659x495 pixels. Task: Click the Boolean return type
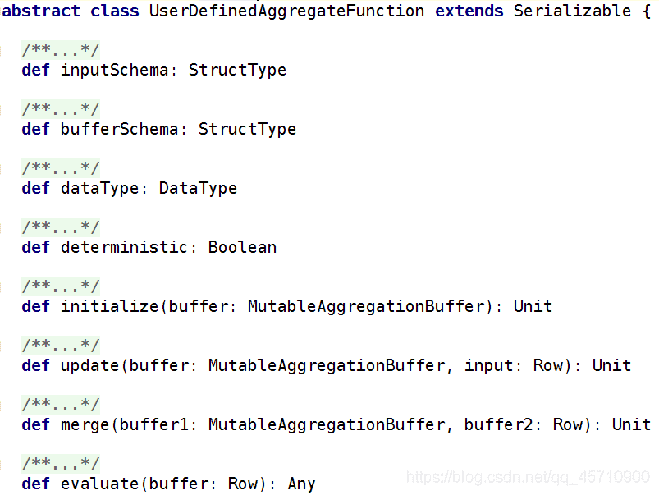(x=243, y=247)
